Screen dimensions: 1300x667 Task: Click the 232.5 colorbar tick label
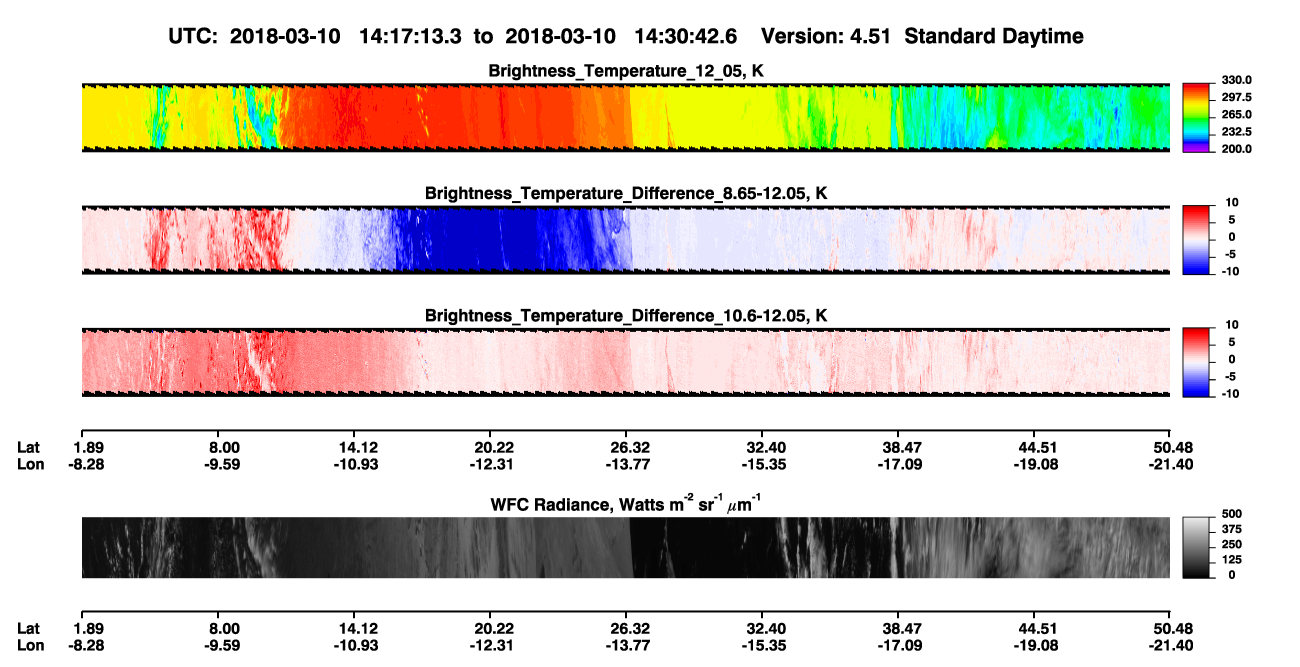(x=1237, y=131)
